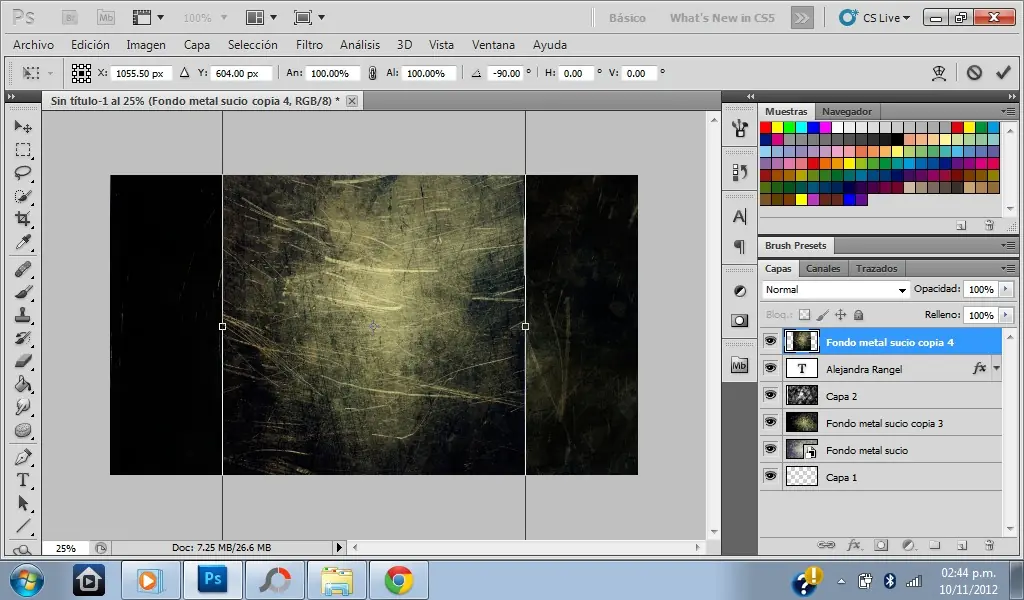Toggle visibility of Fondo metal sucio layer
The image size is (1024, 600).
point(770,450)
